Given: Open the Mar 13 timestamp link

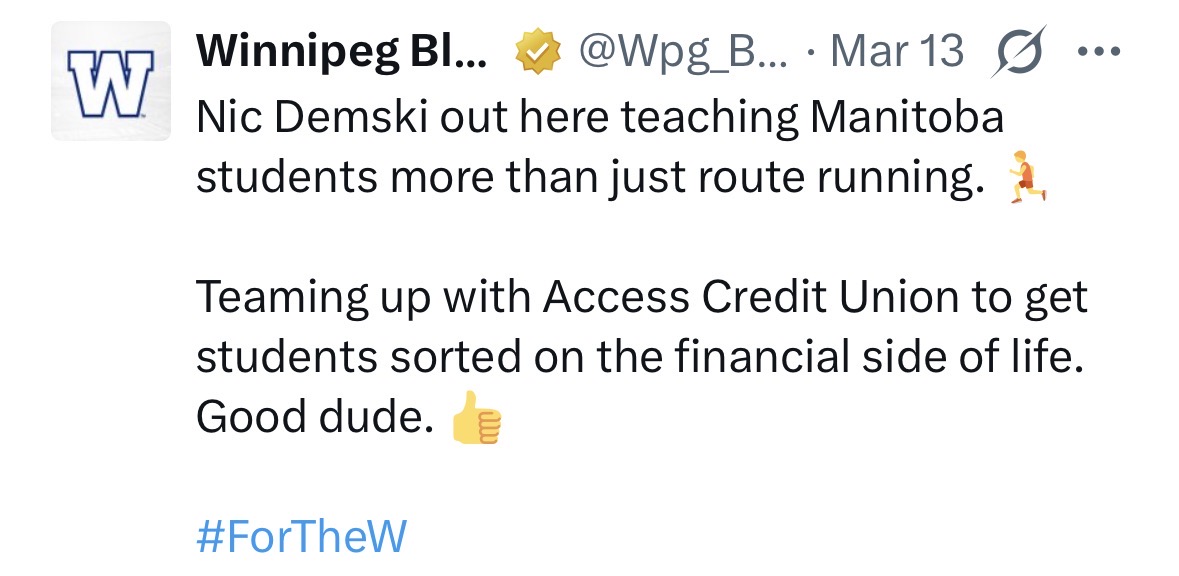Looking at the screenshot, I should pos(897,51).
